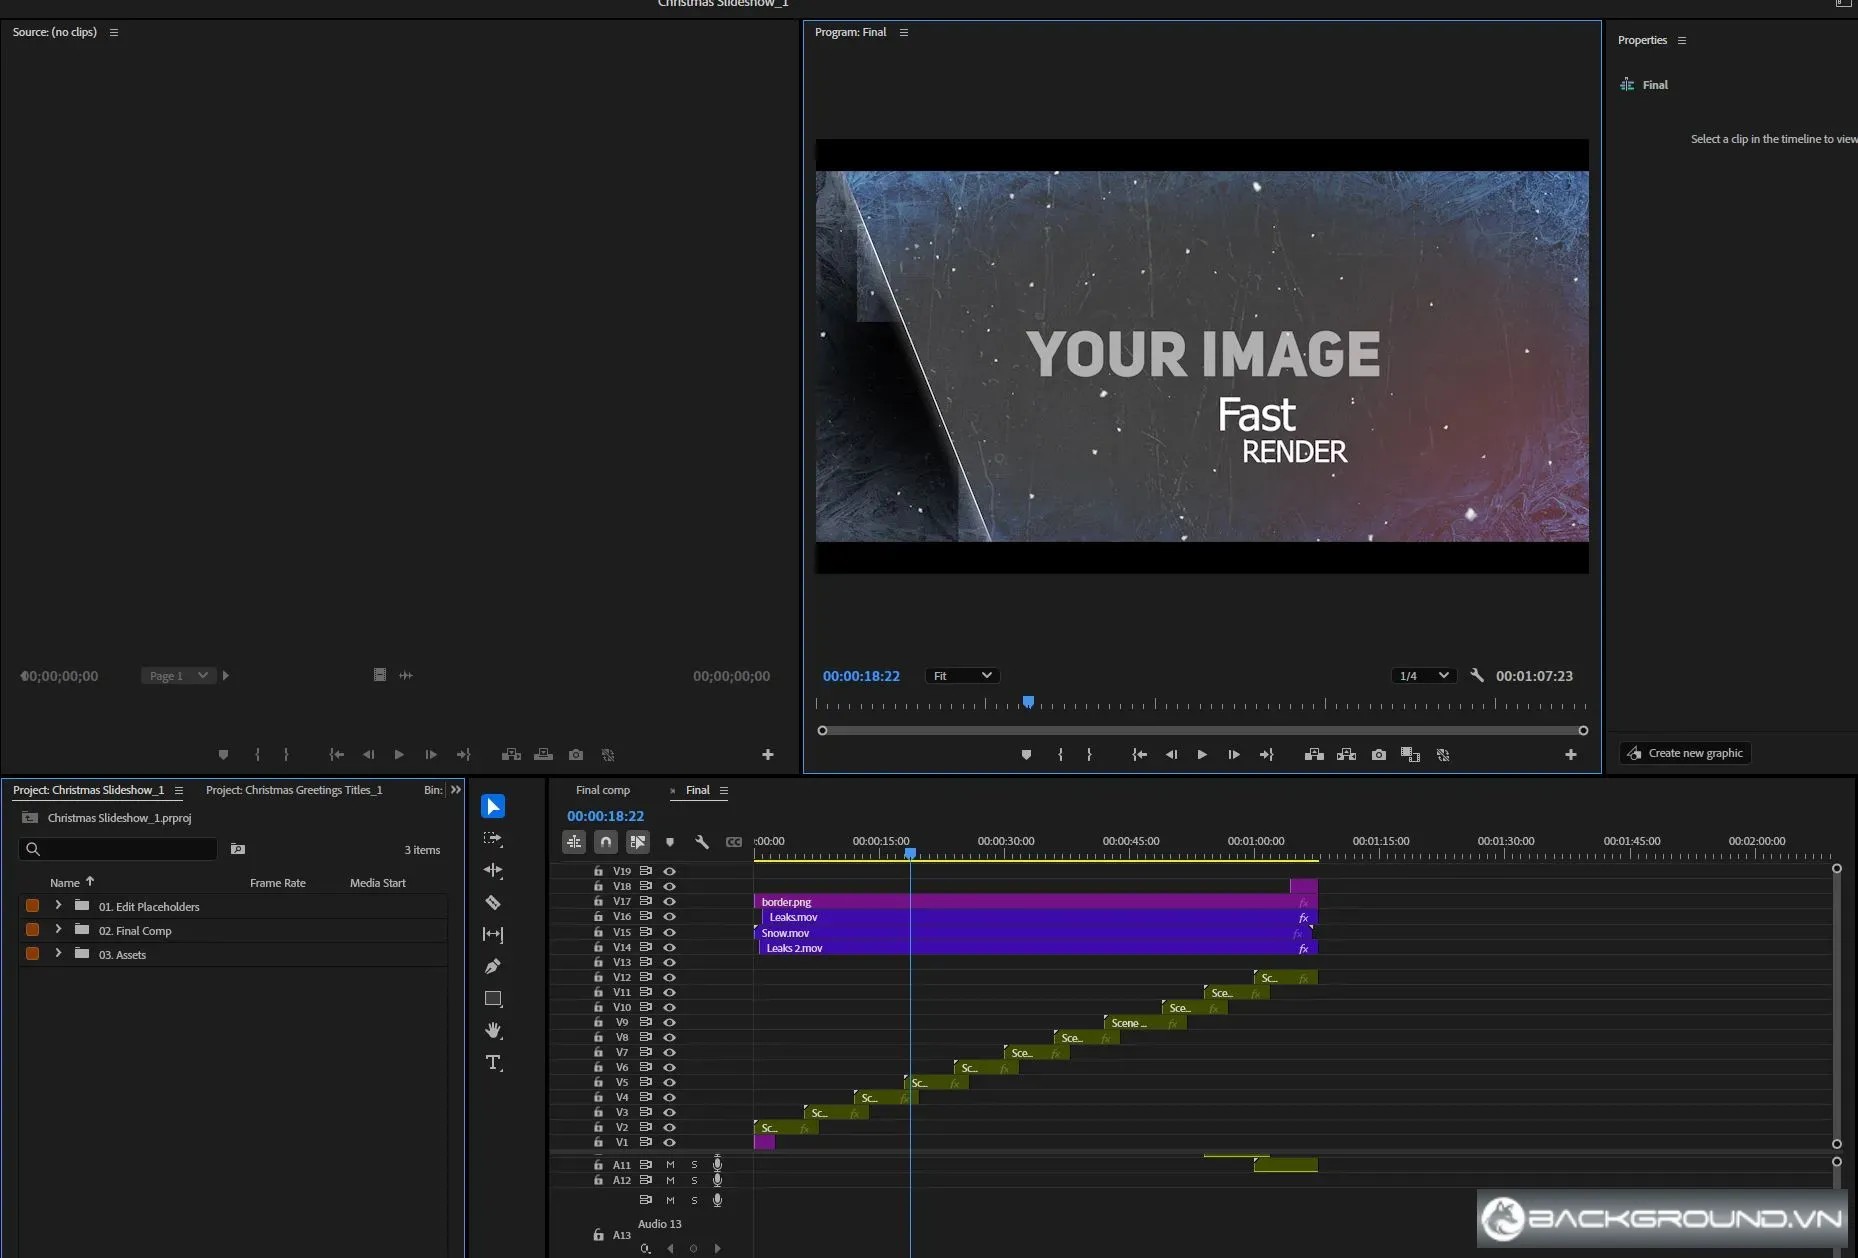Click timeline timecode 00:00:18:22
The height and width of the screenshot is (1258, 1858).
pos(605,816)
